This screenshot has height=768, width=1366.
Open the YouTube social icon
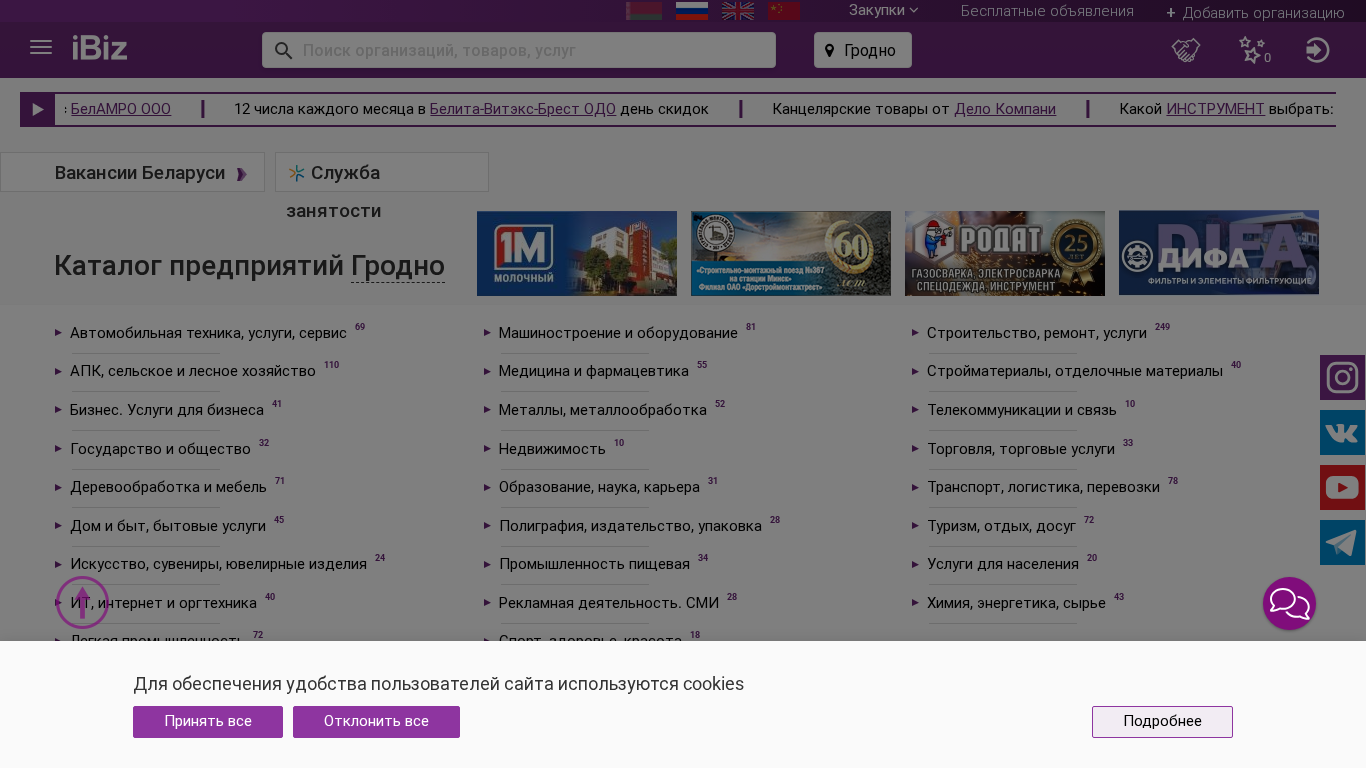click(x=1342, y=488)
